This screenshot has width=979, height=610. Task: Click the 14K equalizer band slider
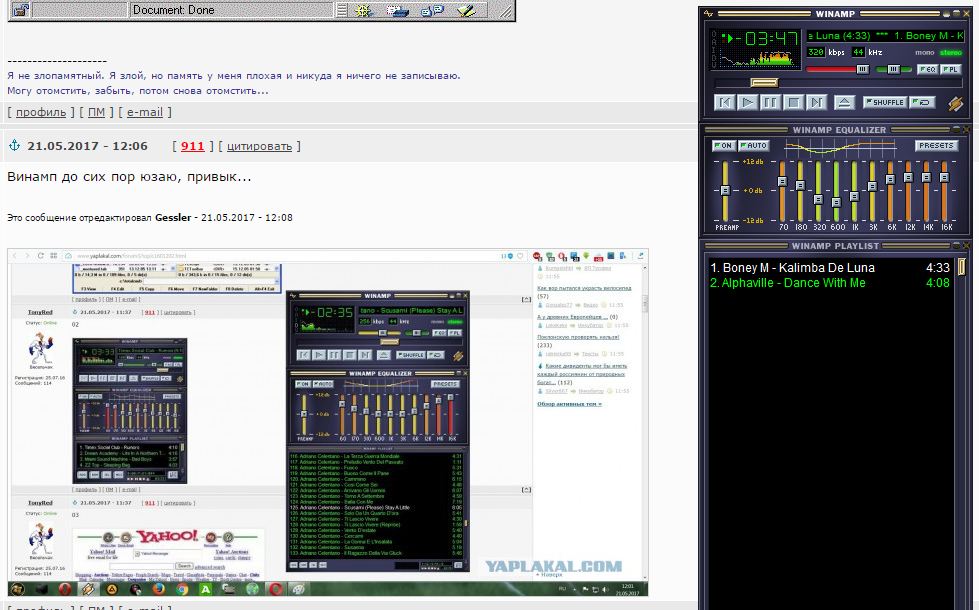click(x=927, y=190)
